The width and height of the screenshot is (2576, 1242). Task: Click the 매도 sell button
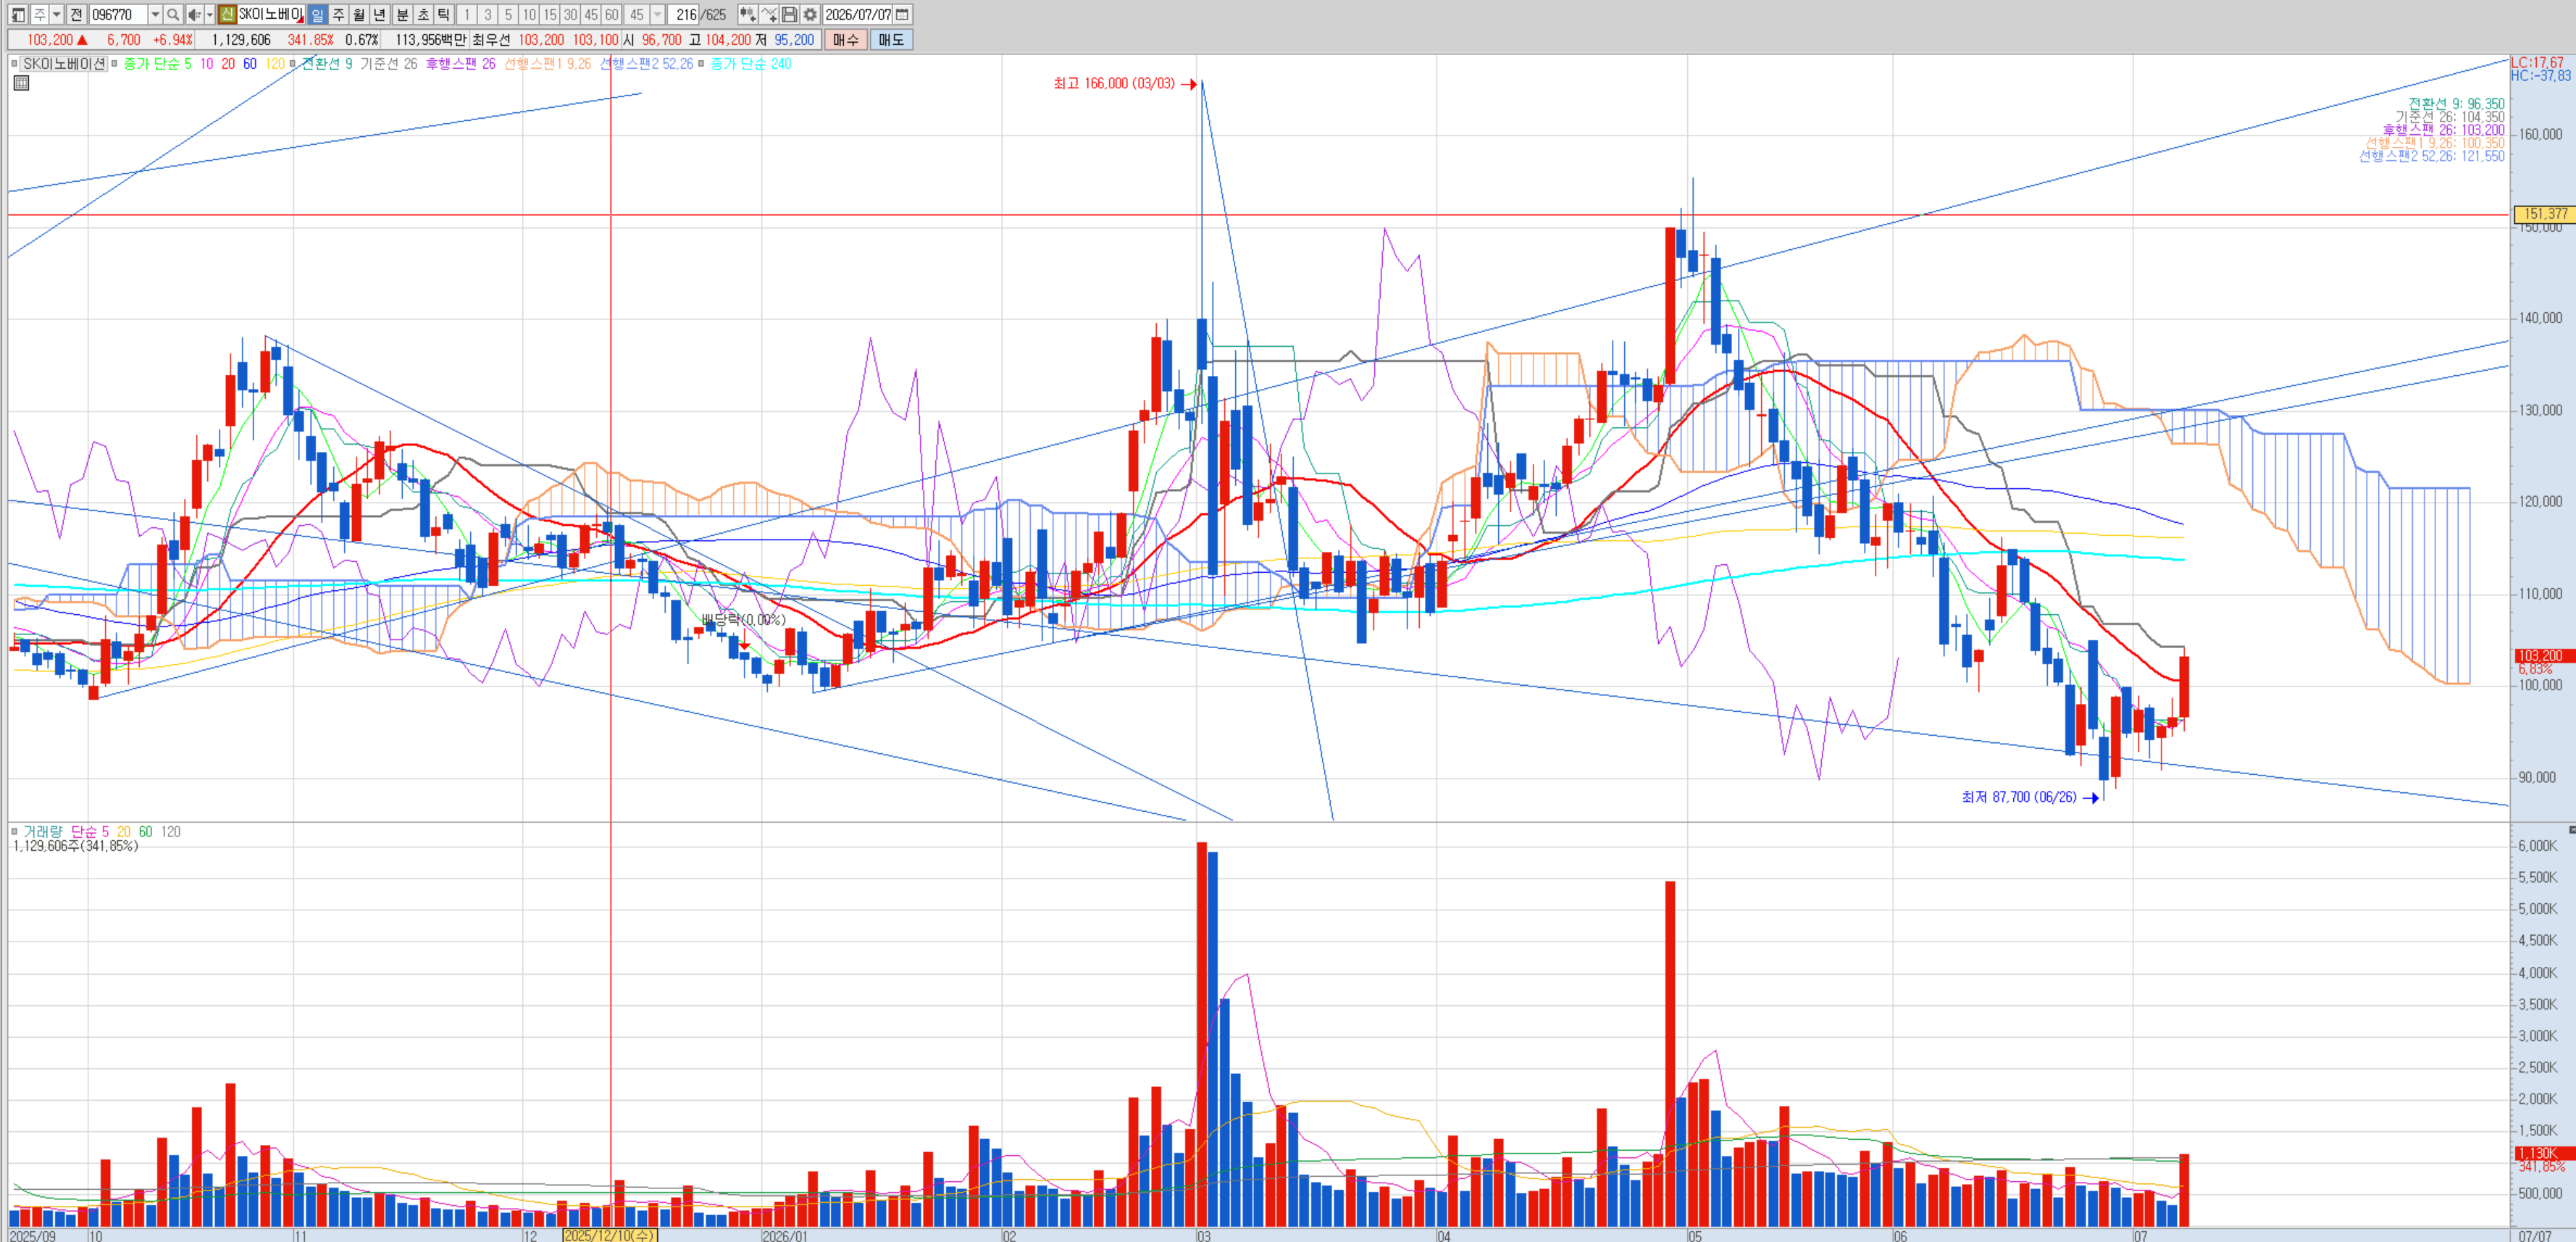pyautogui.click(x=891, y=39)
